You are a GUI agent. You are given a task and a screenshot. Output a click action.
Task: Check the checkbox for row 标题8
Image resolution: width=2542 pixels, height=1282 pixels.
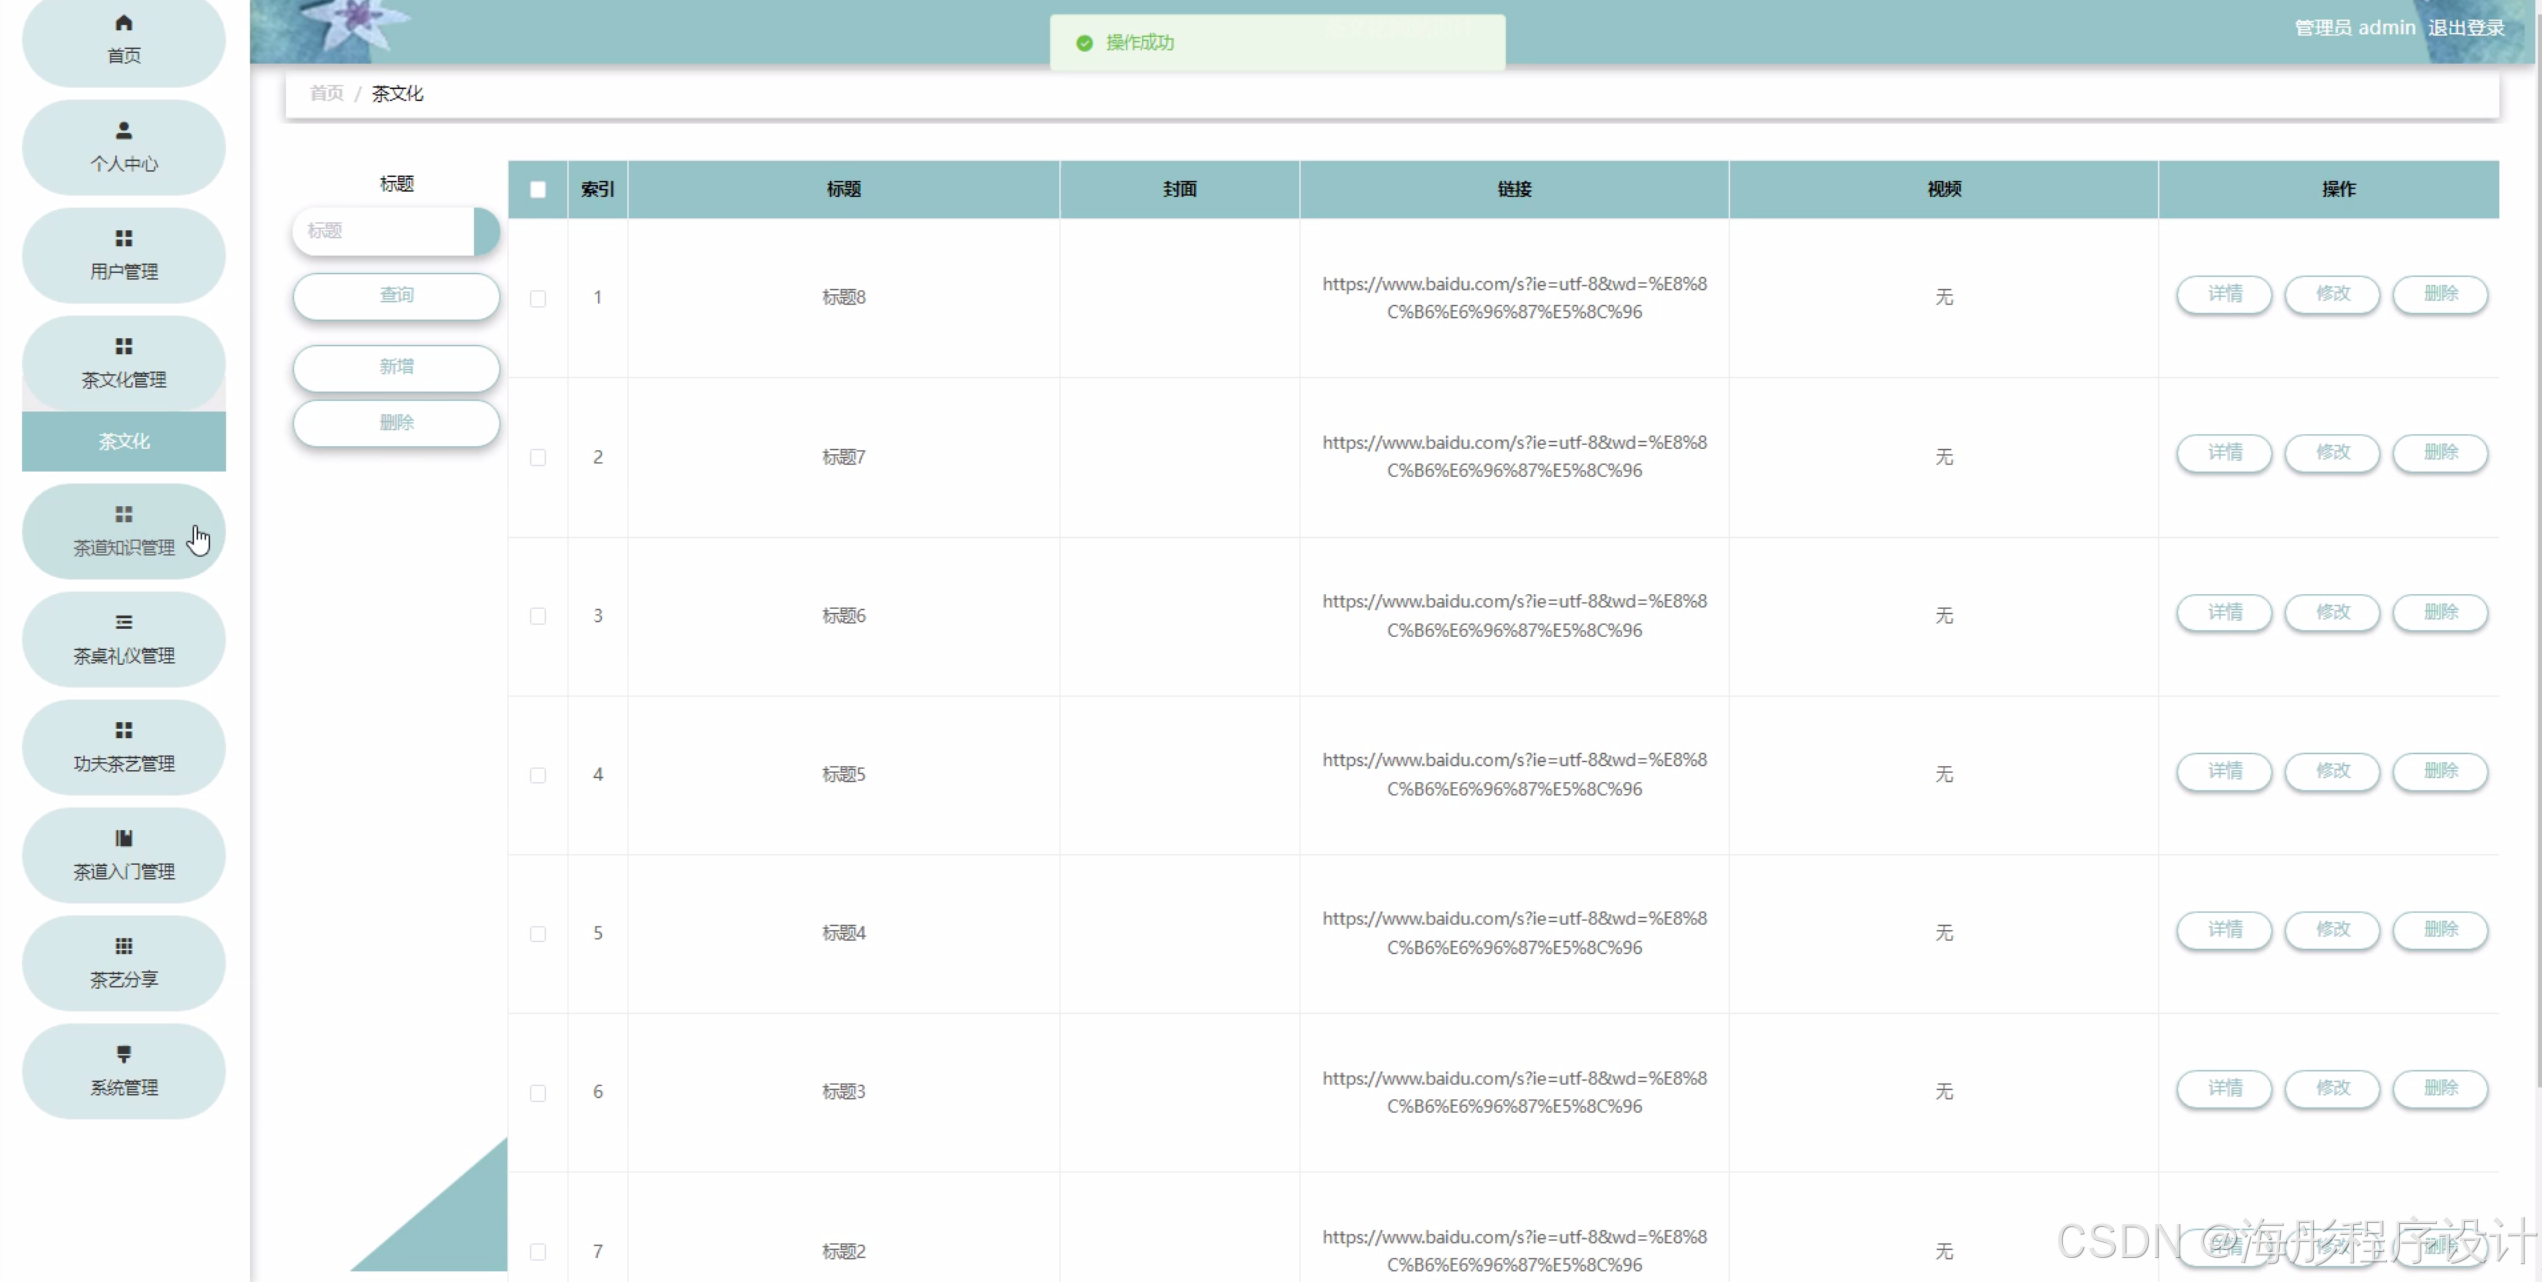pos(538,299)
